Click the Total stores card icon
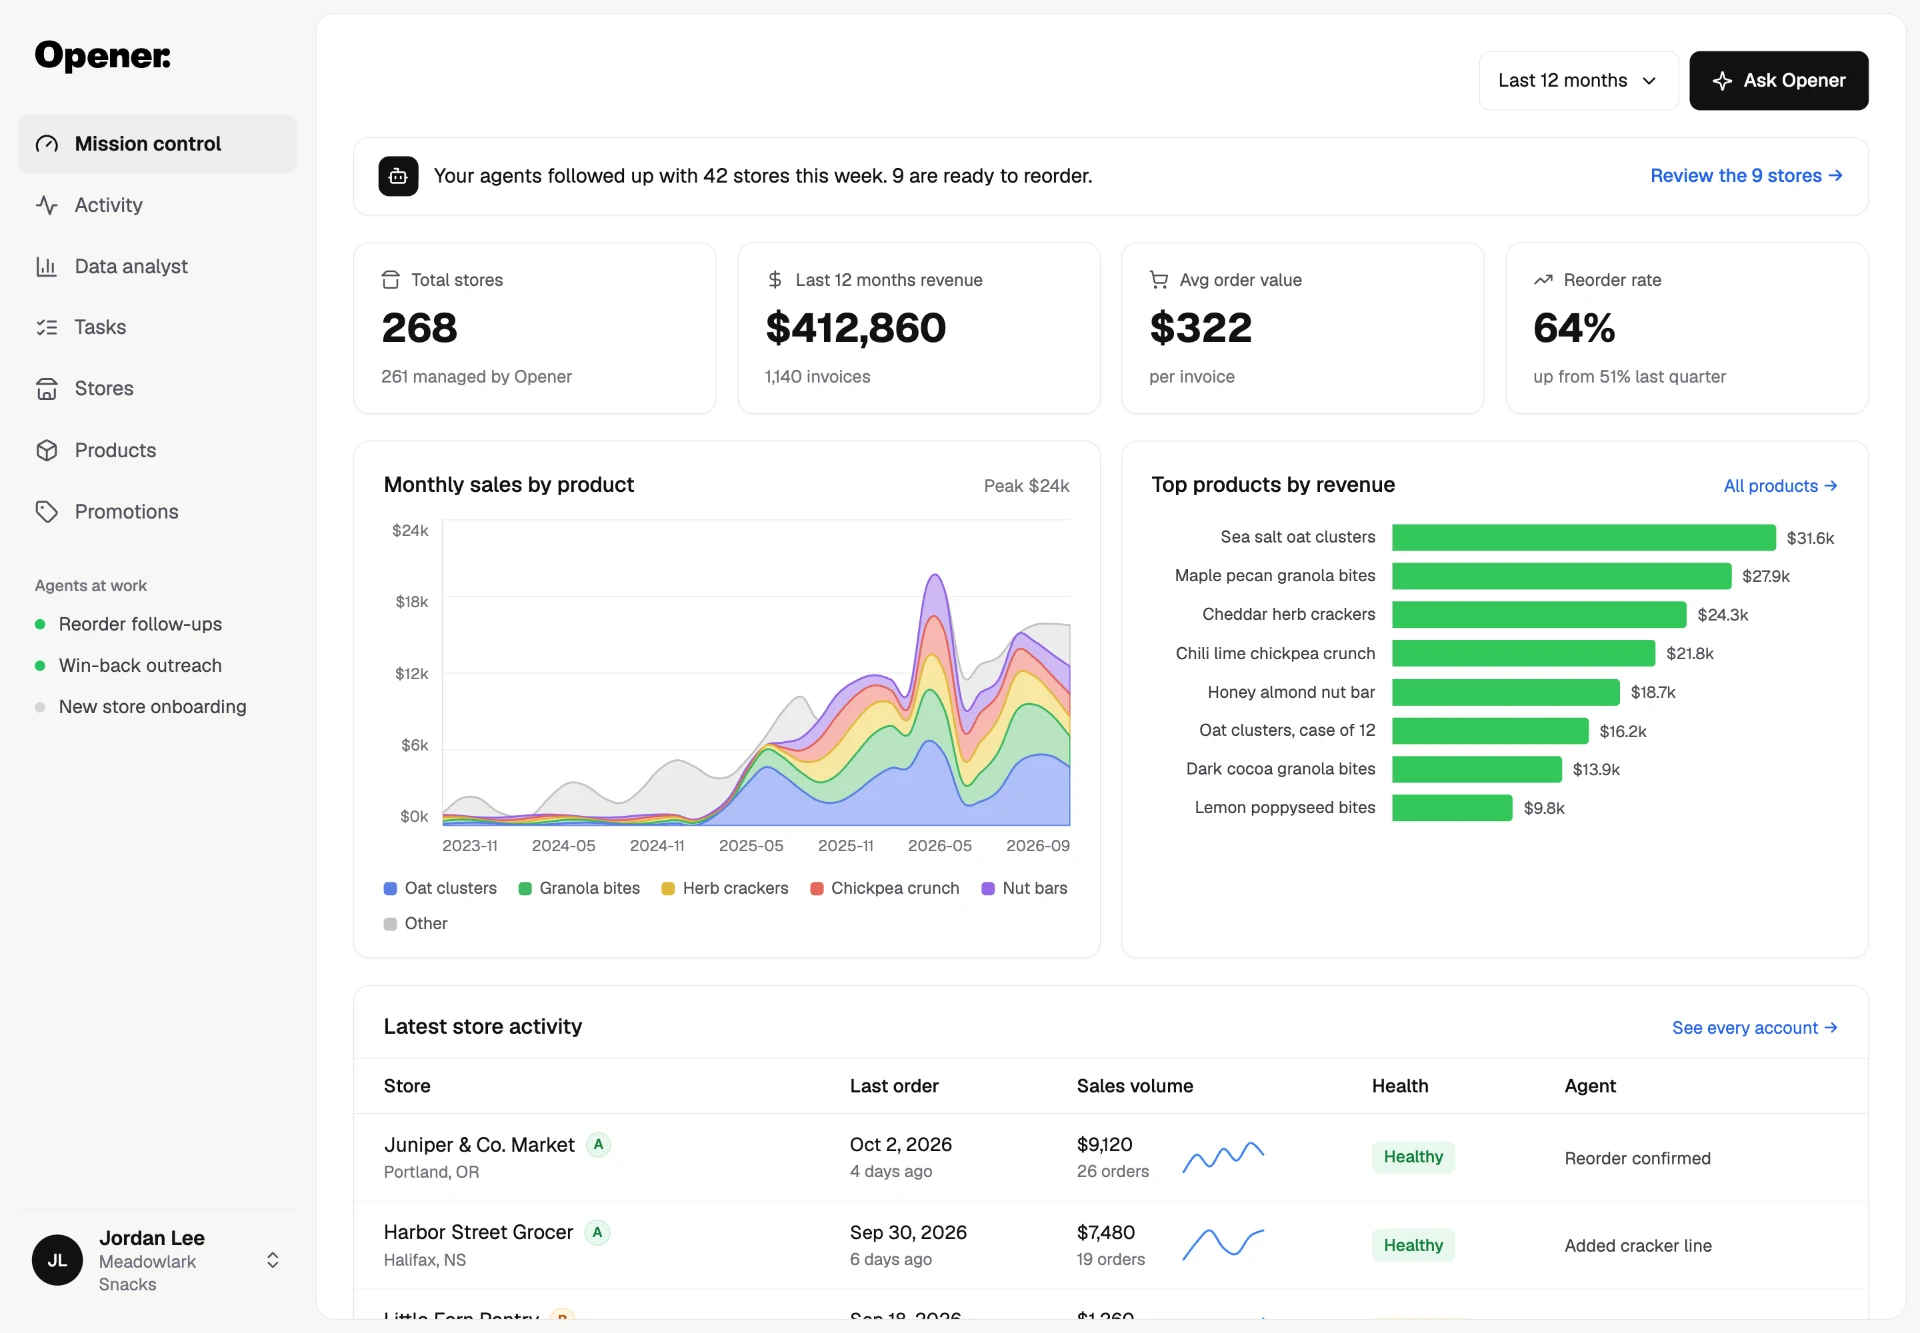The height and width of the screenshot is (1333, 1920). tap(391, 280)
